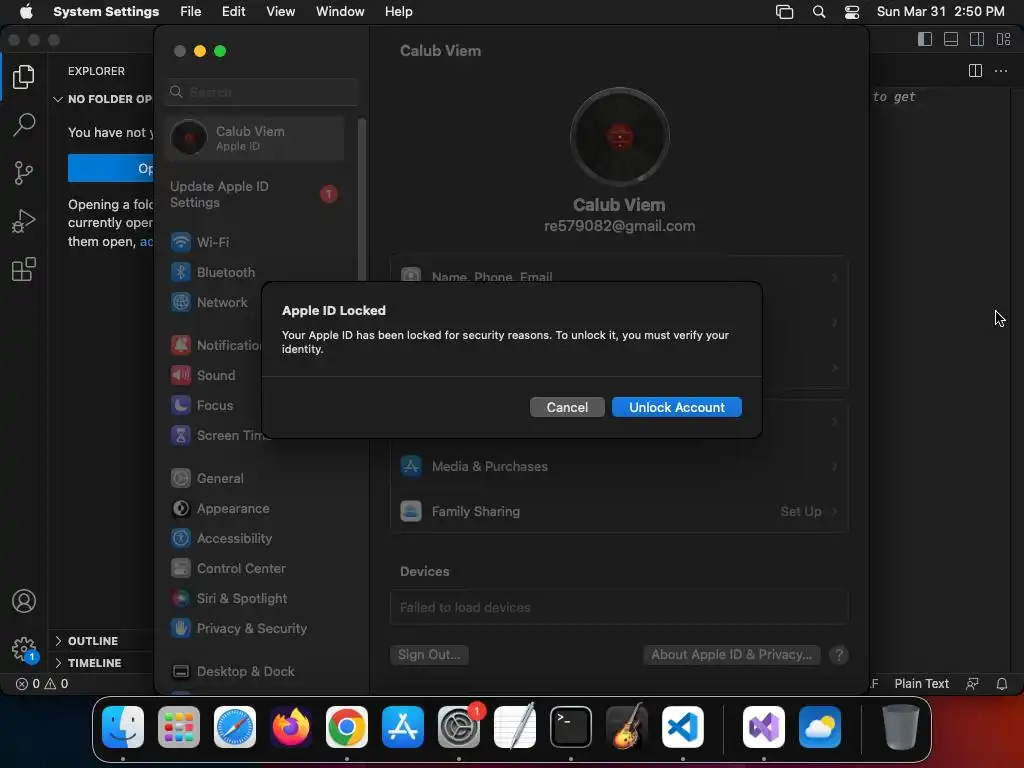1024x768 pixels.
Task: Click the Apple ID profile picture
Action: tap(619, 137)
